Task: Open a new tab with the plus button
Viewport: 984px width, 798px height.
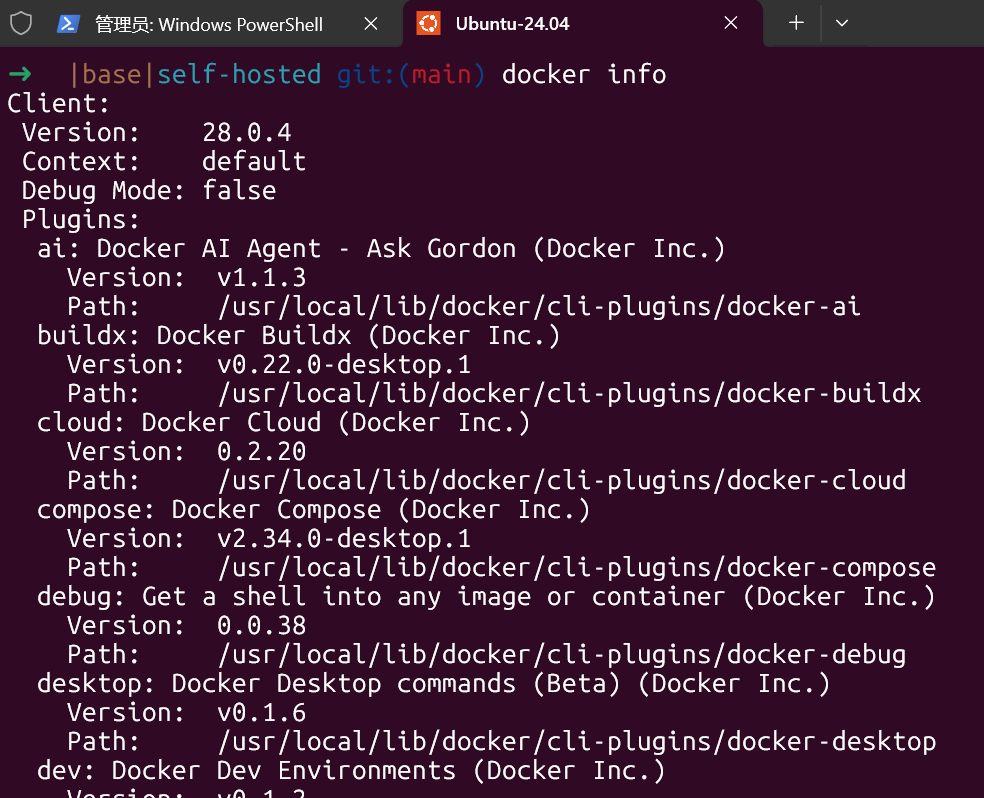Action: 796,23
